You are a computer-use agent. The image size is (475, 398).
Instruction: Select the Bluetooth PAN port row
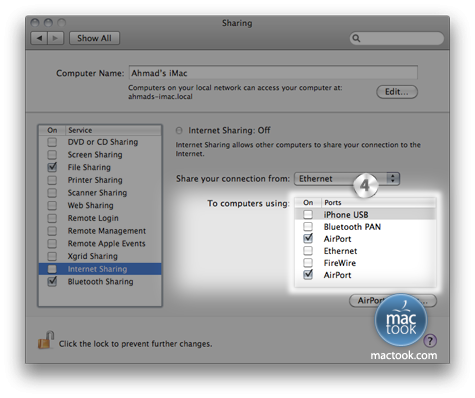click(365, 227)
